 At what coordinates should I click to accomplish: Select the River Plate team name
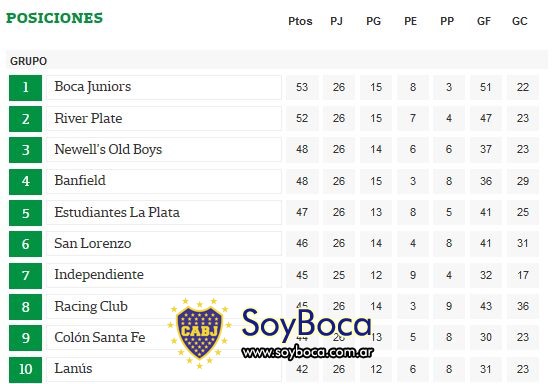(x=88, y=118)
